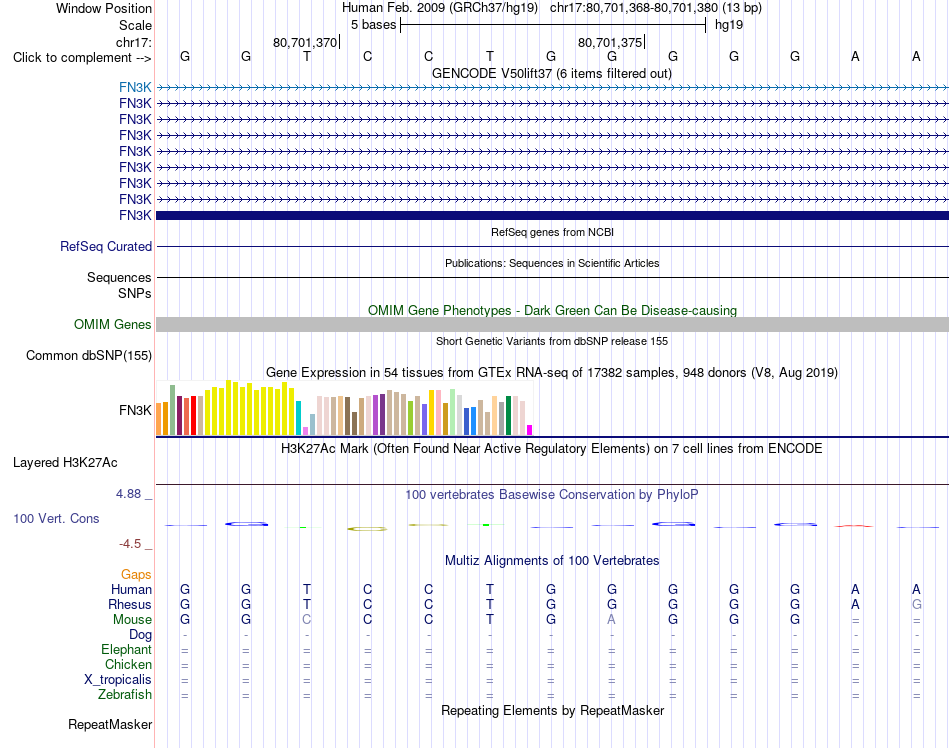Open GENCODE V50lift37 track title
This screenshot has height=748, width=950.
point(552,73)
